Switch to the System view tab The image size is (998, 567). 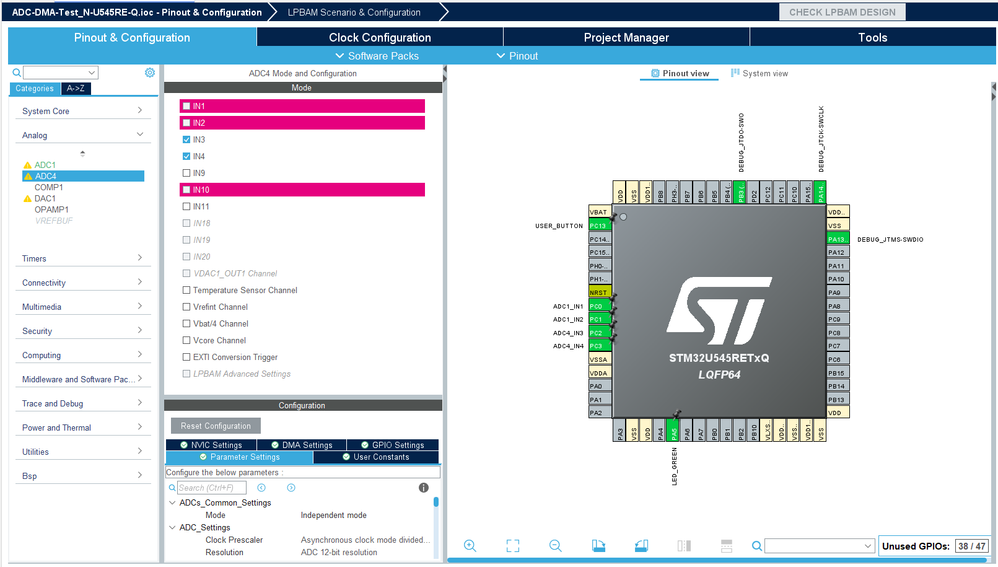pos(759,73)
